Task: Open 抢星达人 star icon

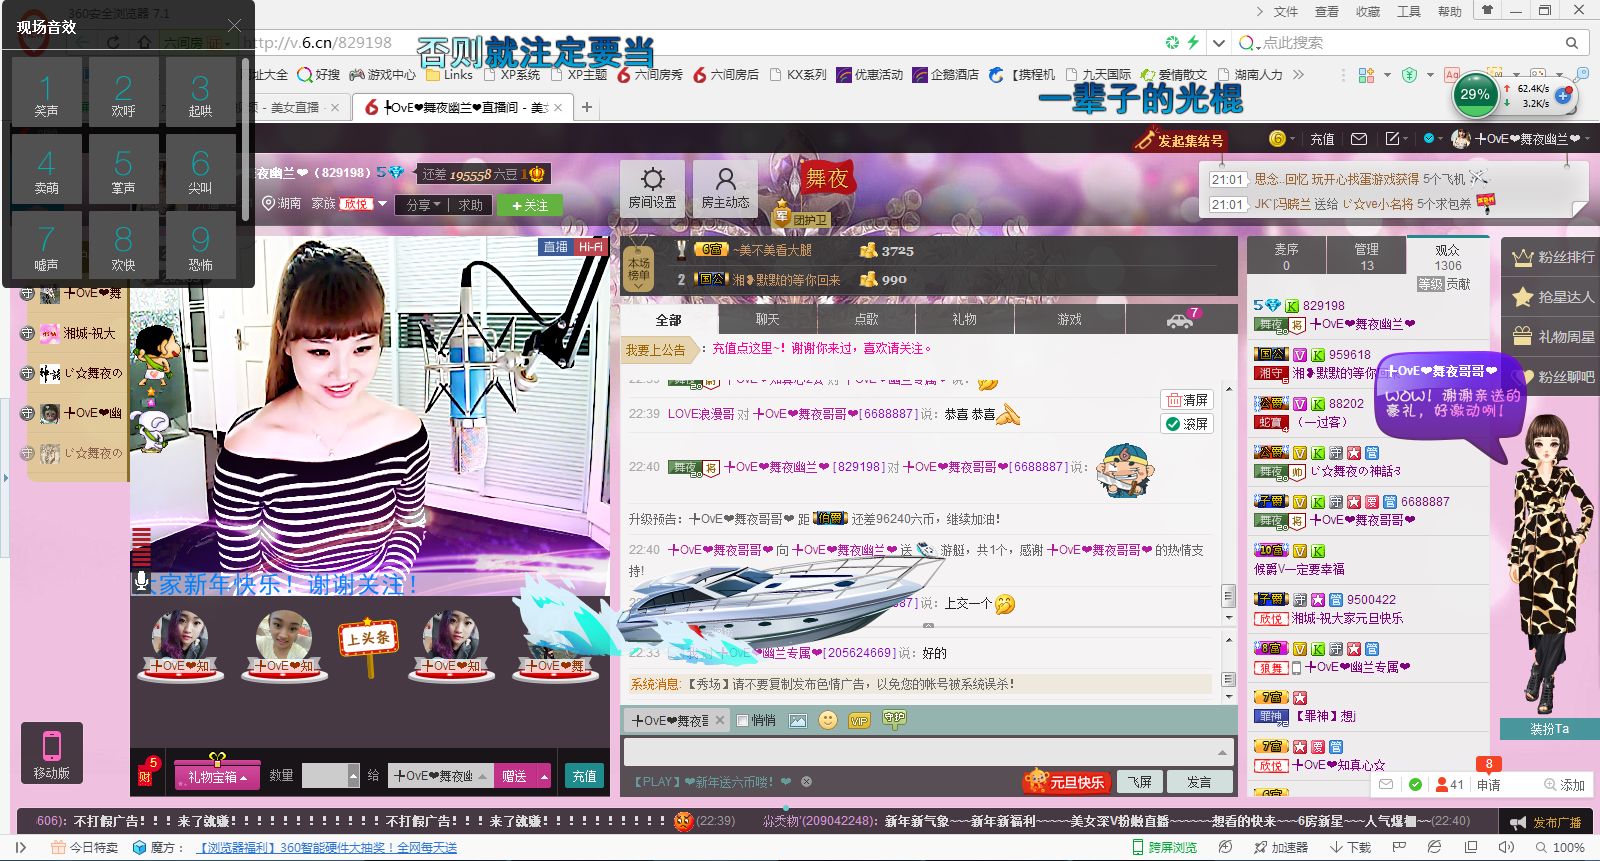Action: tap(1522, 297)
